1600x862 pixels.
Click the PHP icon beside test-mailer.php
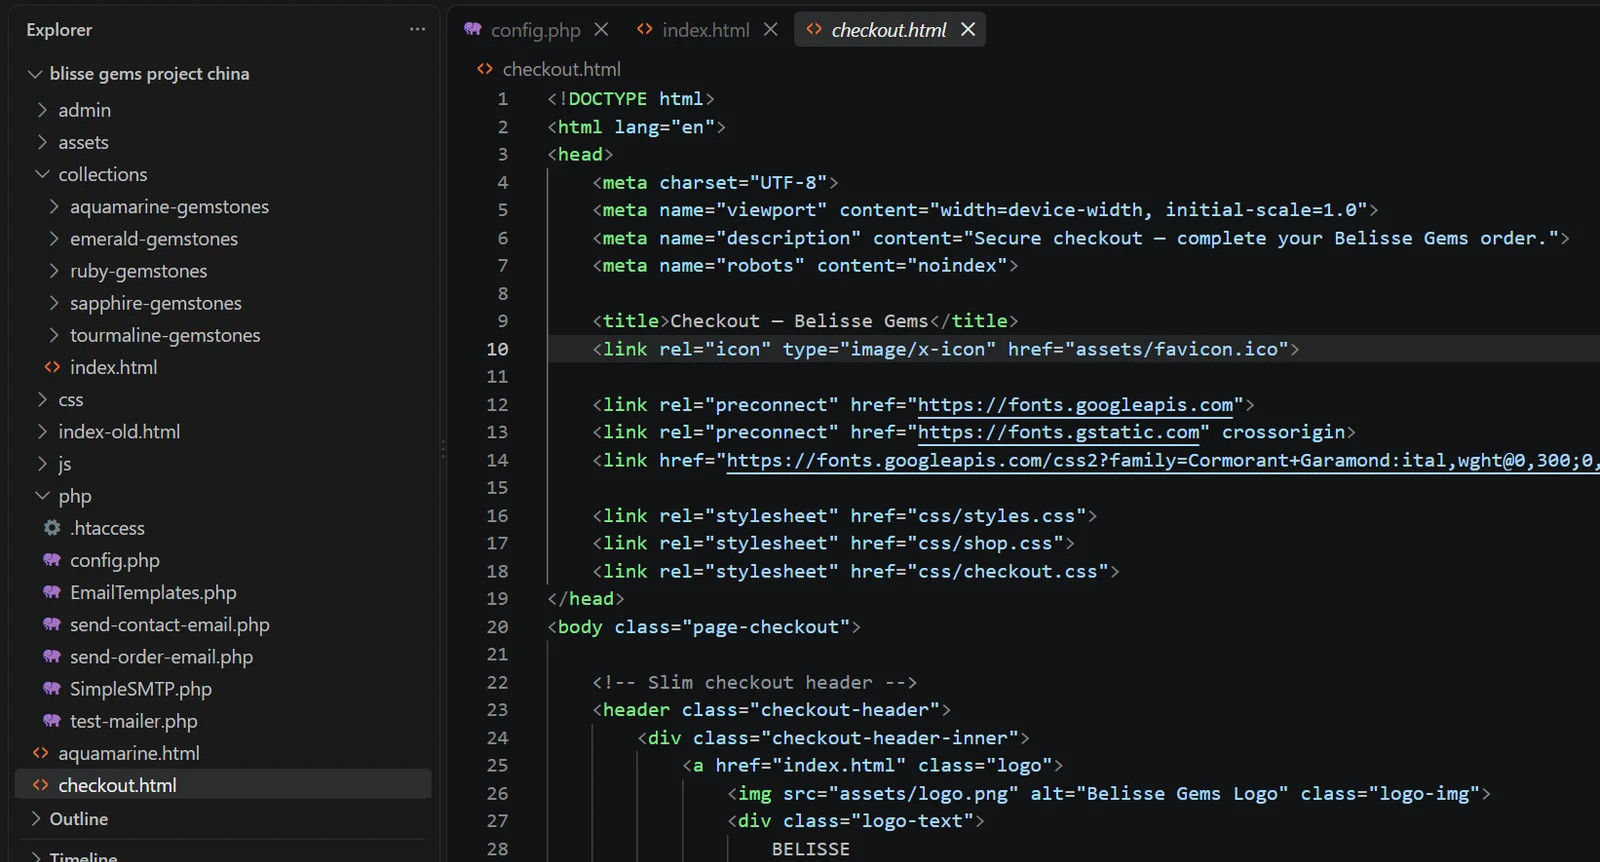[52, 721]
